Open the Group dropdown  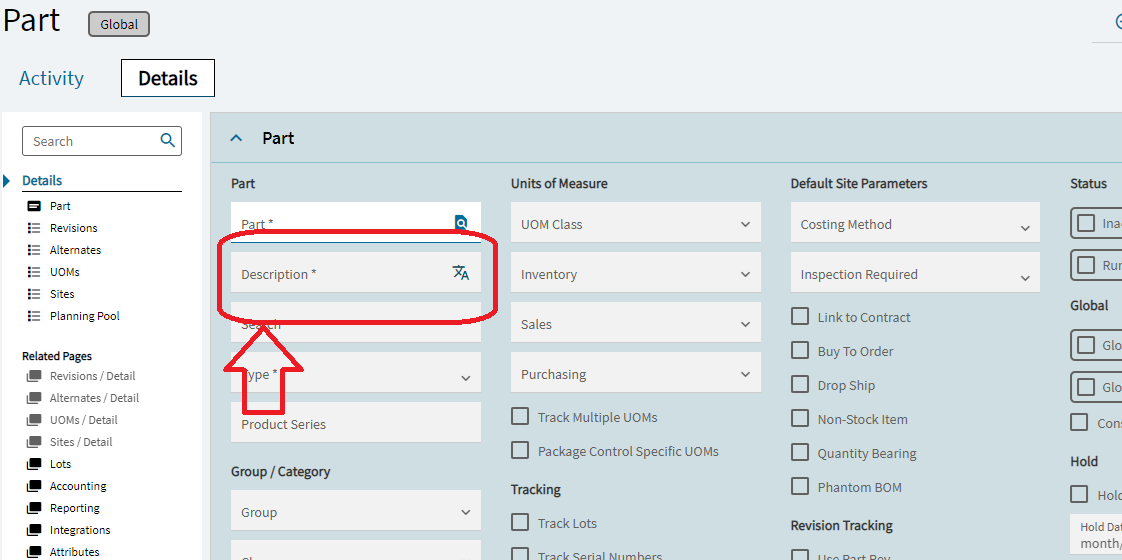pos(355,512)
